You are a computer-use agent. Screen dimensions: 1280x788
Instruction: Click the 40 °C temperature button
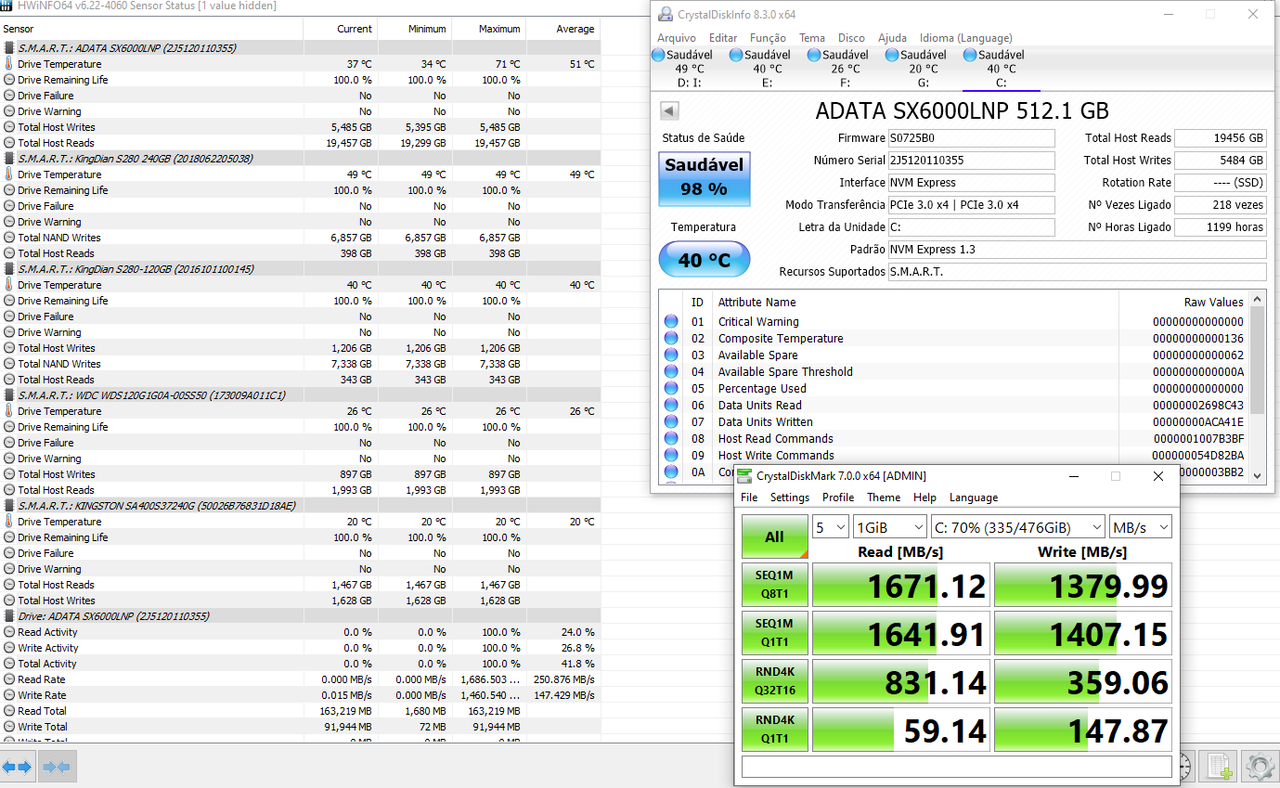click(x=704, y=260)
